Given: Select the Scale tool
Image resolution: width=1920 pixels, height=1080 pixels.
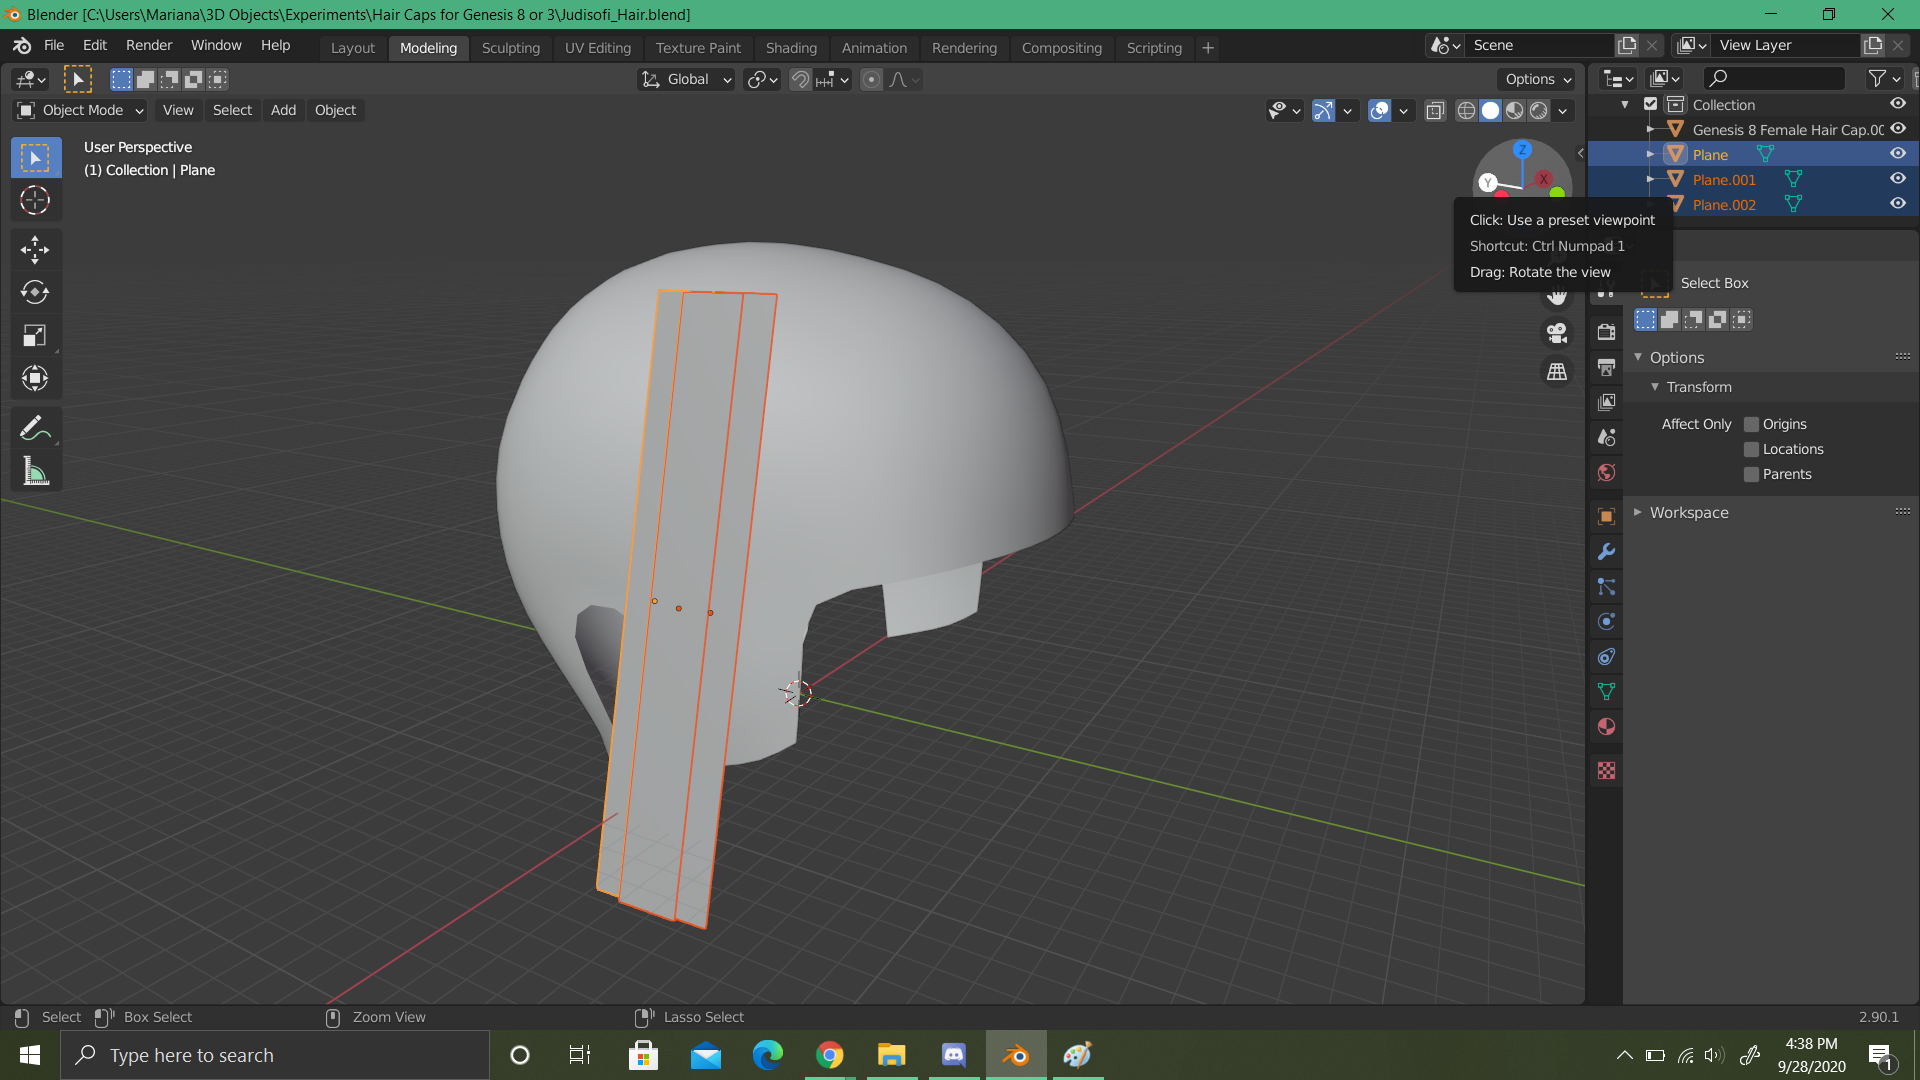Looking at the screenshot, I should point(35,335).
